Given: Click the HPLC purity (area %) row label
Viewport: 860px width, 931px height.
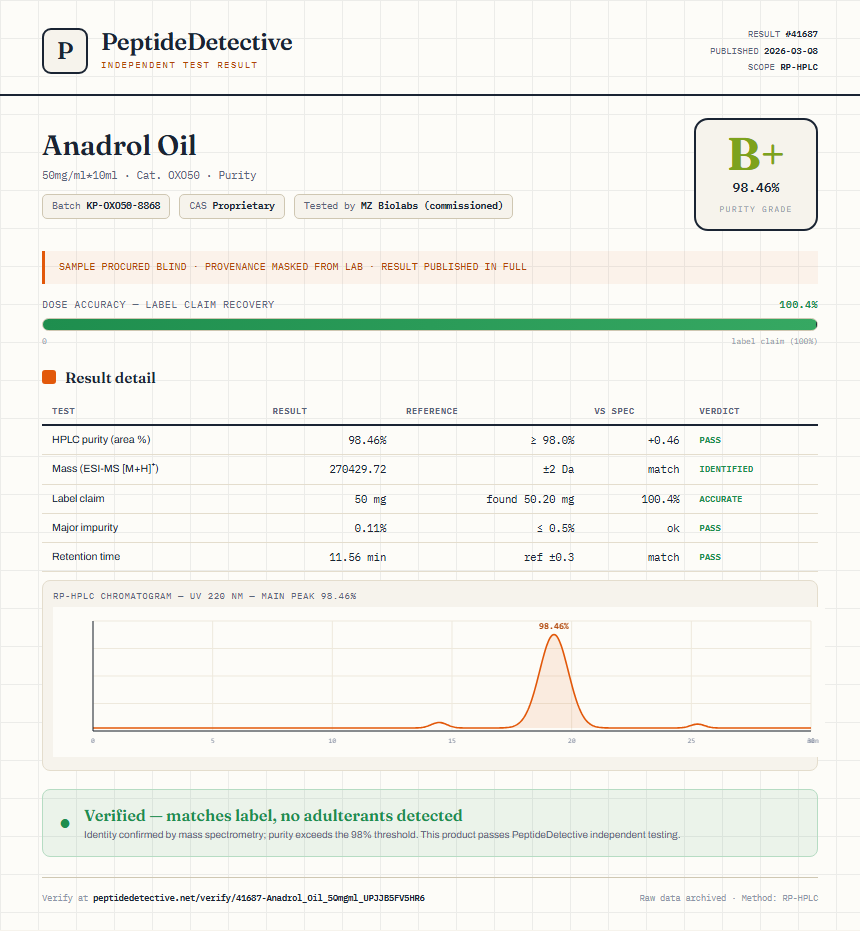Looking at the screenshot, I should point(101,439).
